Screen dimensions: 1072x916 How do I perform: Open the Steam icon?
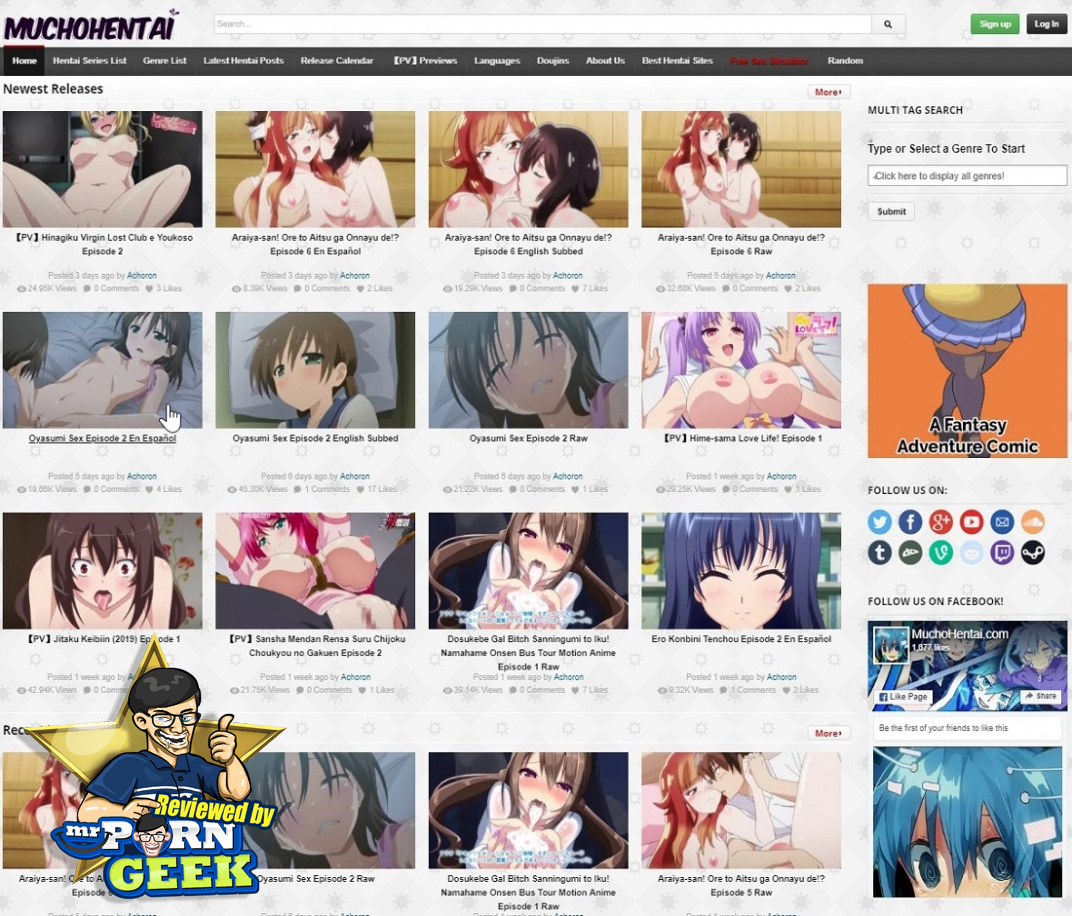[1032, 552]
